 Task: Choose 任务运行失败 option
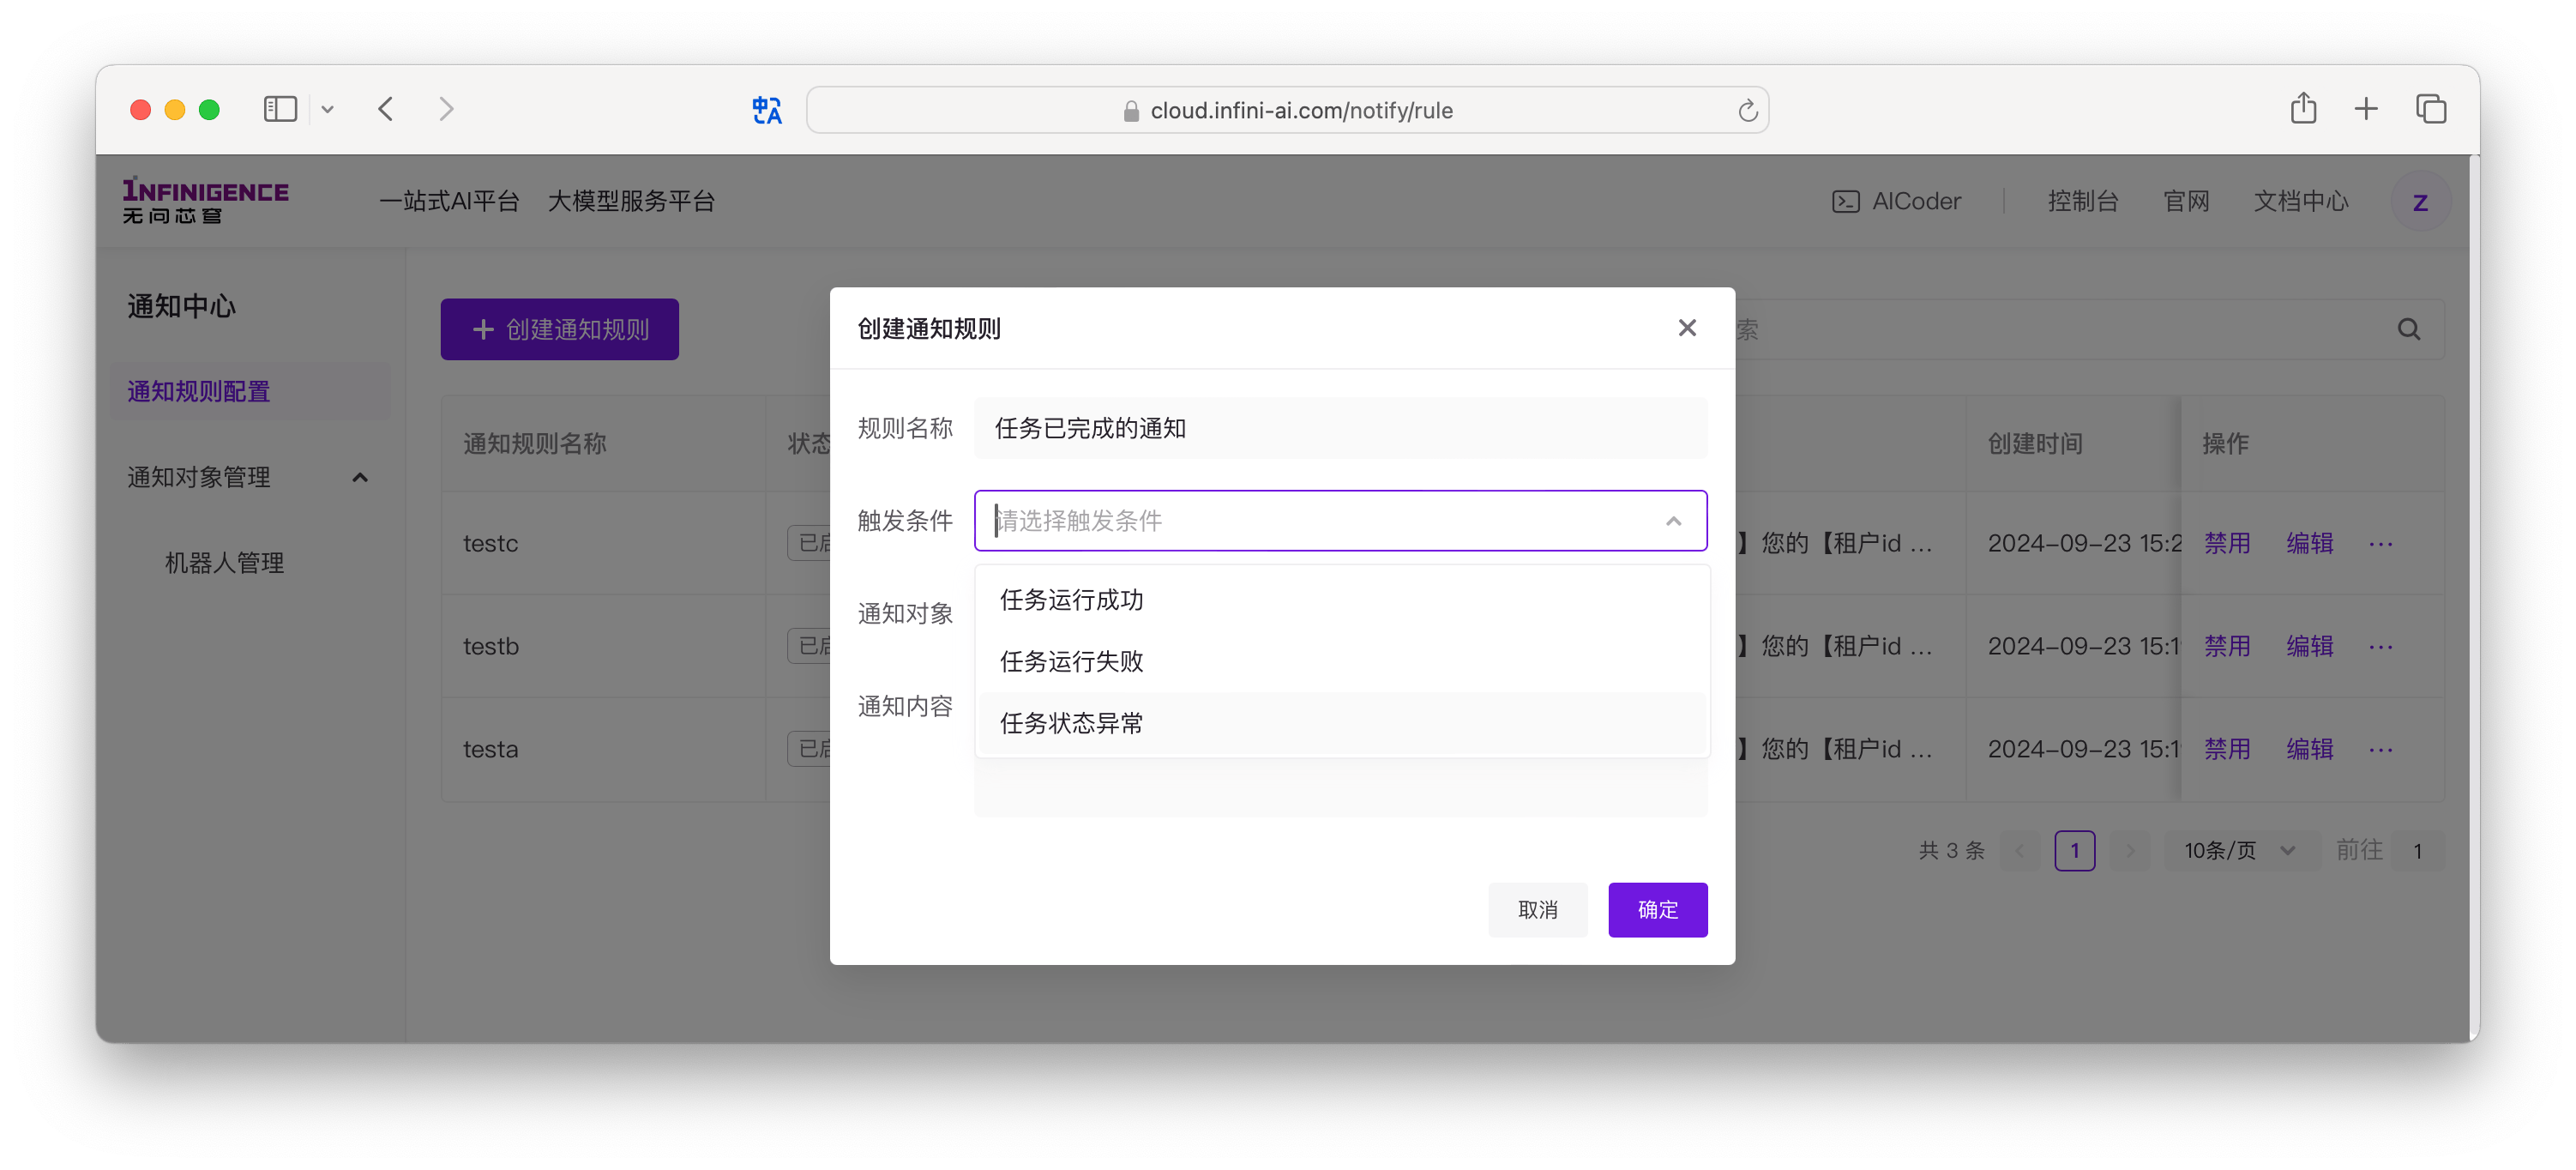[1342, 661]
